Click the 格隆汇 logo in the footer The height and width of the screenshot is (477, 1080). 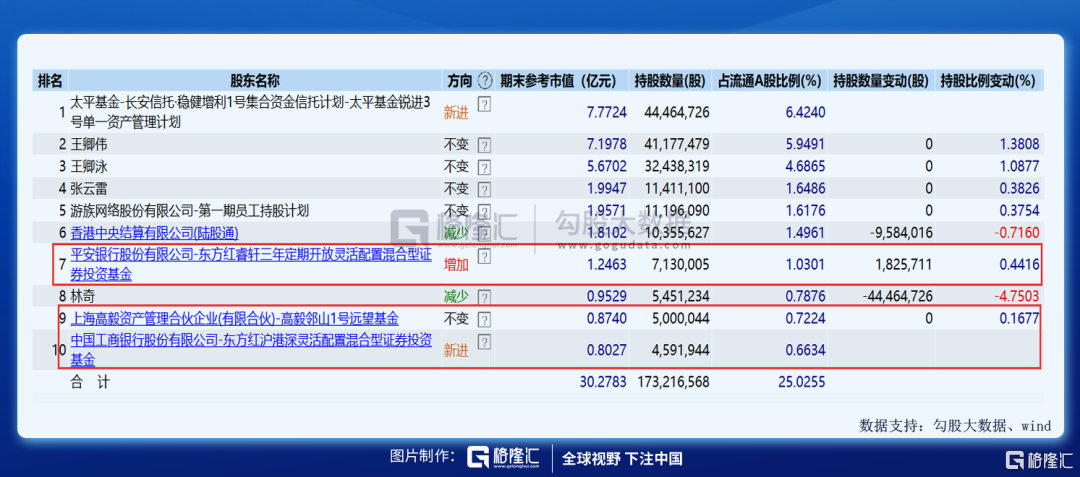[x=503, y=457]
